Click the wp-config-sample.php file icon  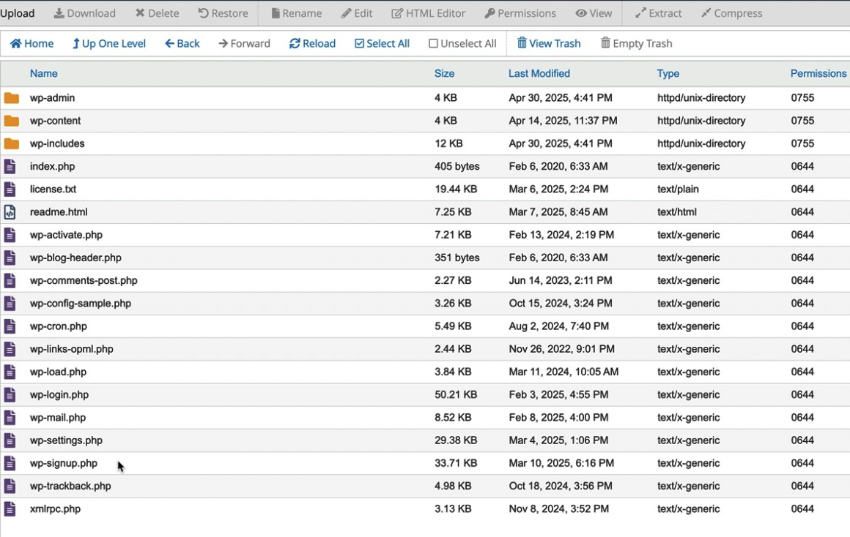click(10, 303)
